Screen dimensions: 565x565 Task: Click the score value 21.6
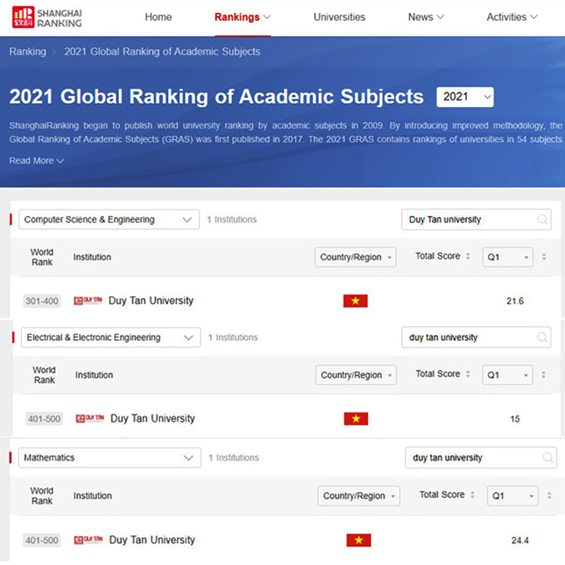click(515, 301)
